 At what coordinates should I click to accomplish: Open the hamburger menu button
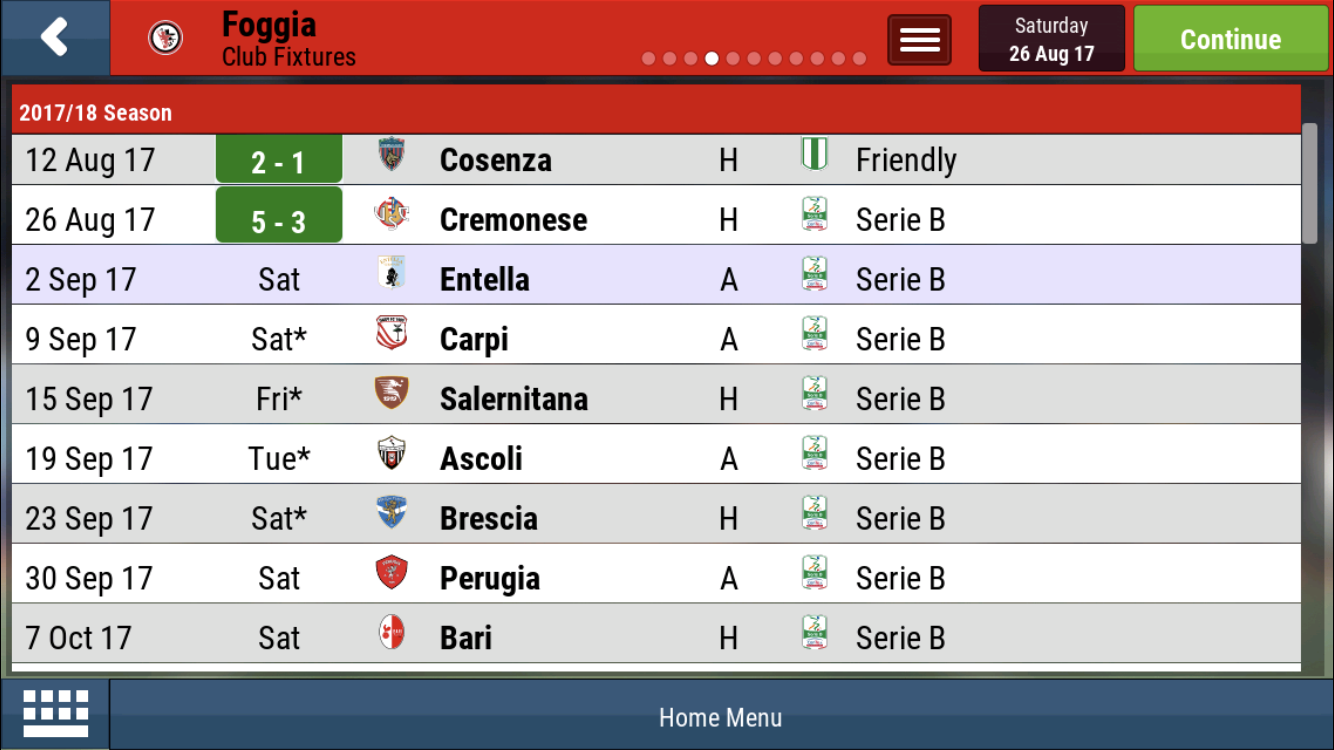[x=919, y=40]
